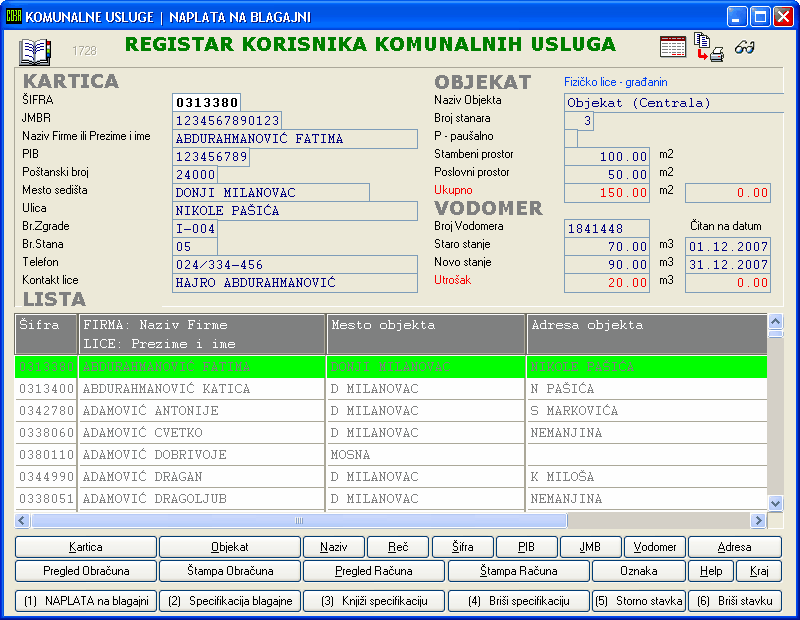The width and height of the screenshot is (800, 620).
Task: Click Štampa Obračuna button
Action: (230, 571)
